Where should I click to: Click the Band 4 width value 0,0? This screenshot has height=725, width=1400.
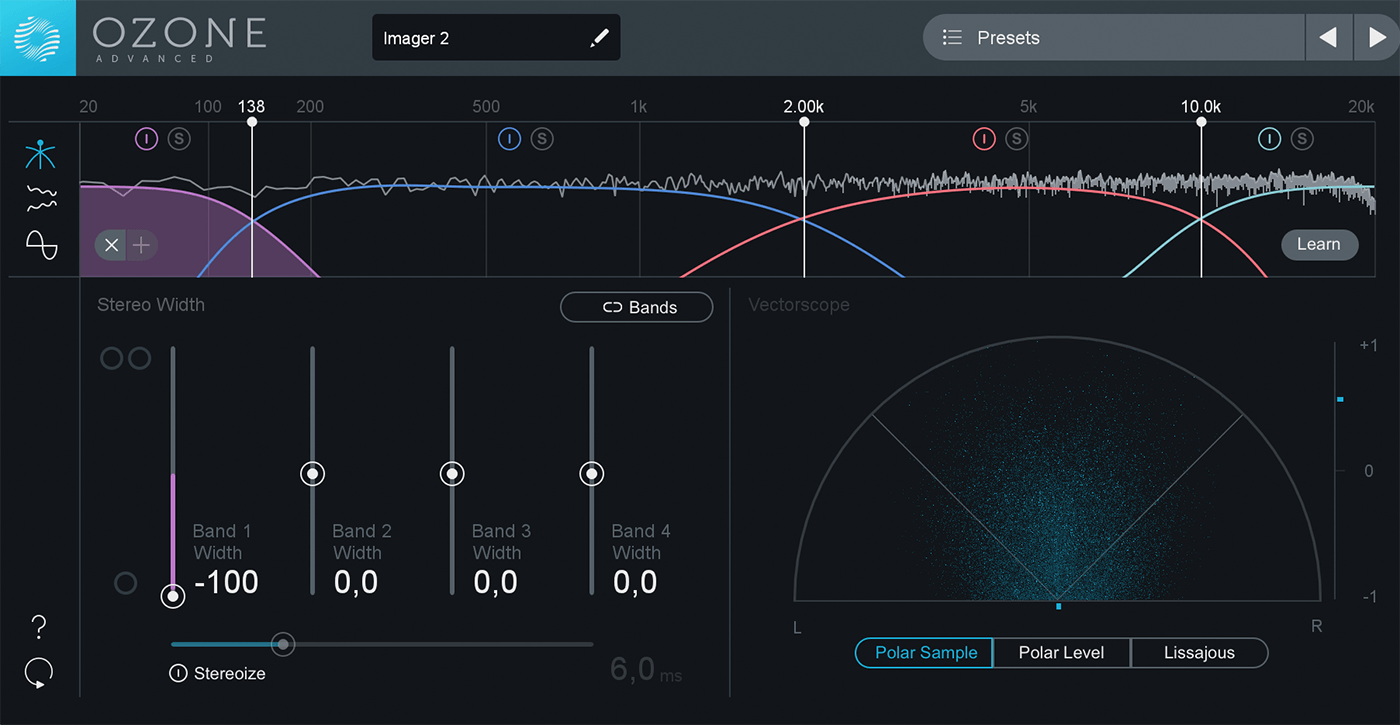point(636,582)
